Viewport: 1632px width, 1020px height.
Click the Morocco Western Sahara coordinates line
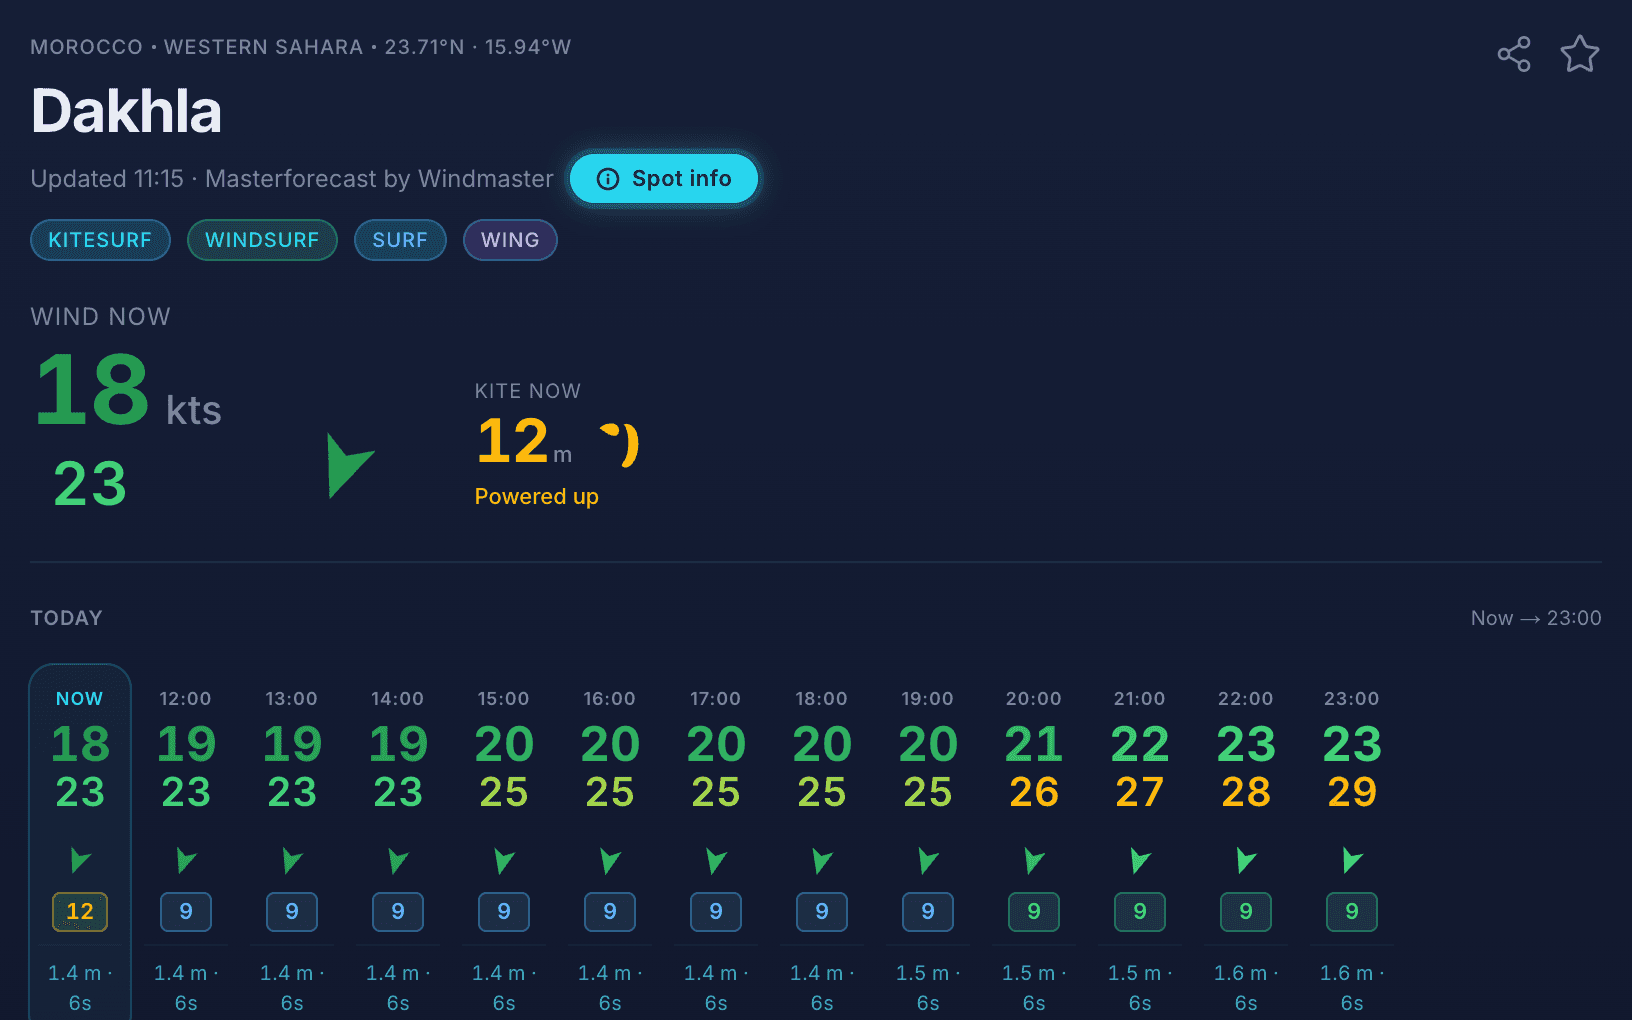coord(300,47)
